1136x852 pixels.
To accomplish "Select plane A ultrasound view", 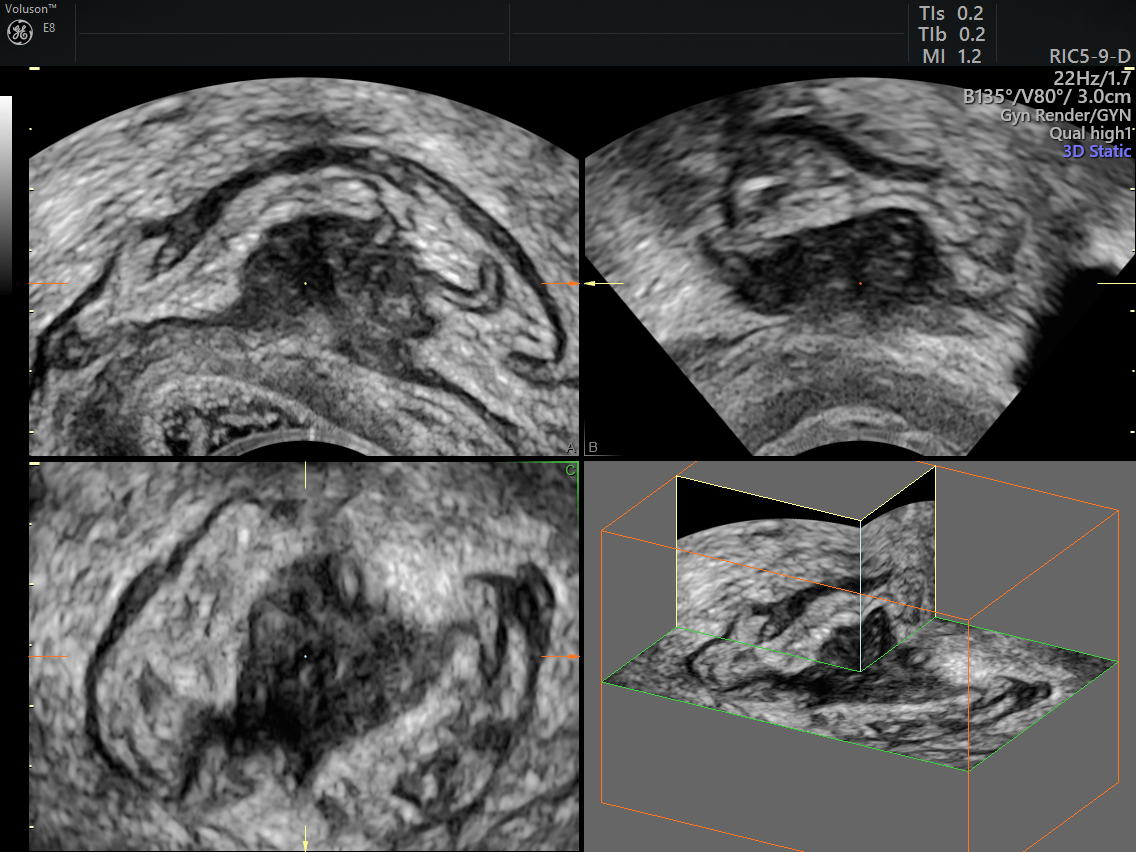I will coord(304,266).
